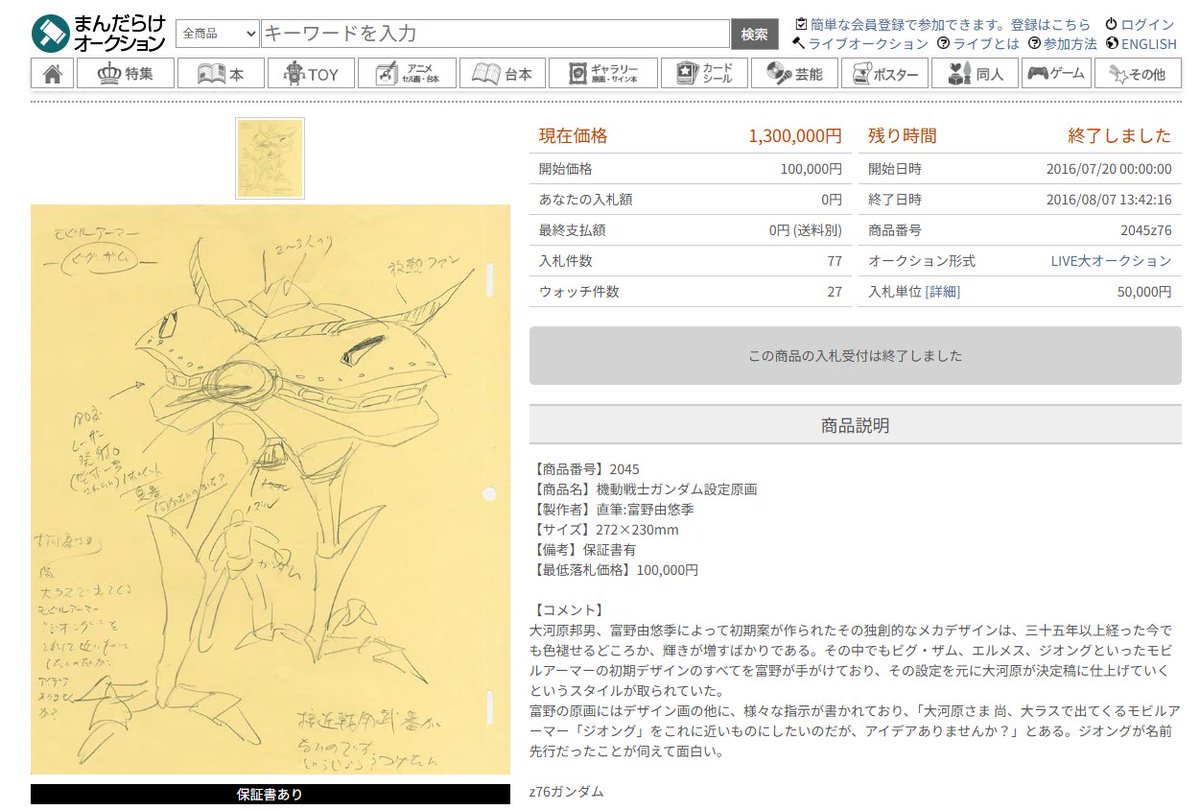
Task: Click the 商品説明 section header
Action: 855,425
